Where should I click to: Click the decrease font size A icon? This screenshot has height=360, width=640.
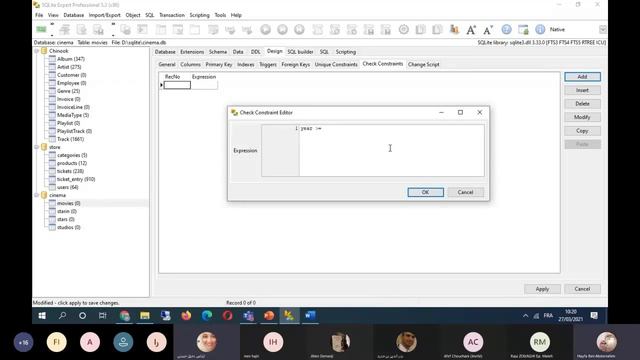coord(488,29)
